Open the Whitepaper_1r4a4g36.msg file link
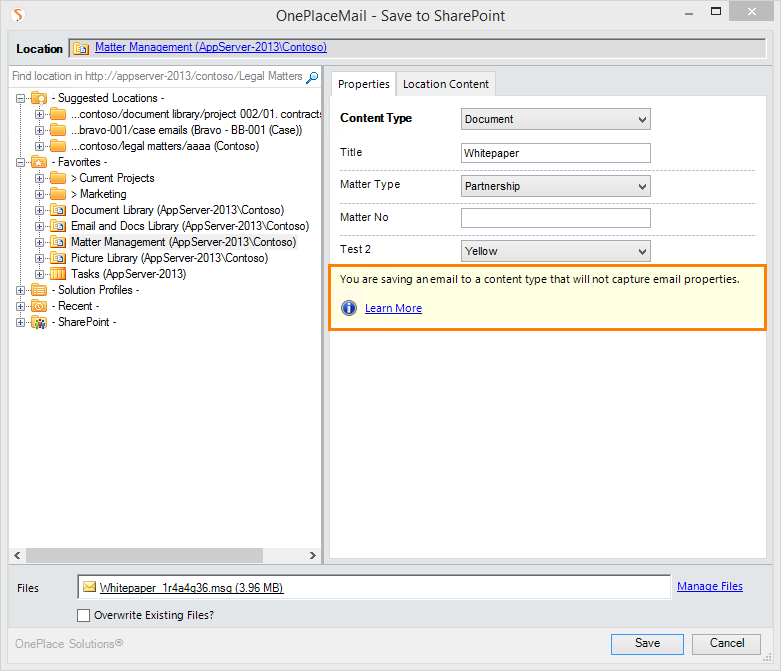The image size is (781, 671). (x=191, y=588)
